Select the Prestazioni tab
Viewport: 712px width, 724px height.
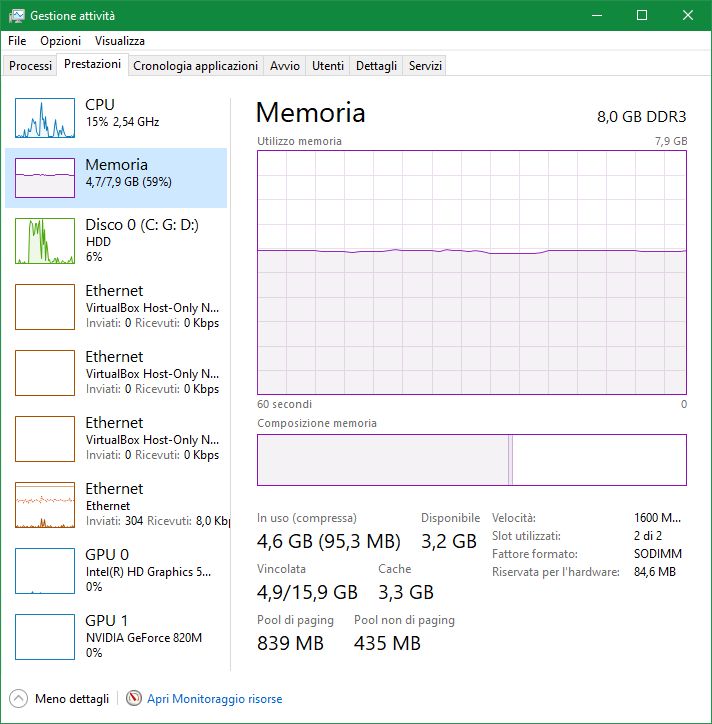[x=92, y=64]
